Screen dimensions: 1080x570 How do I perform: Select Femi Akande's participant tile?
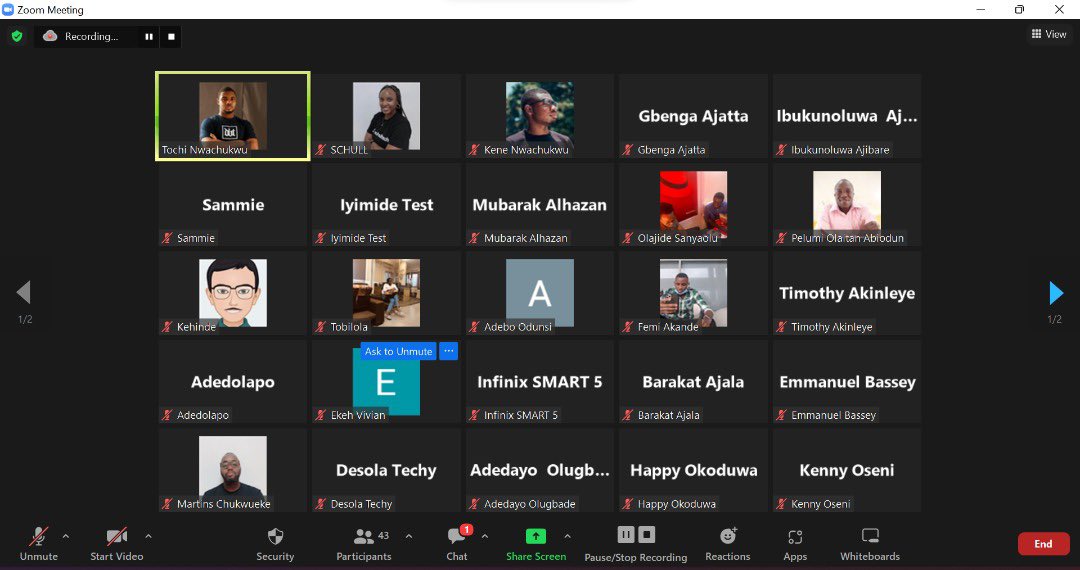[694, 293]
